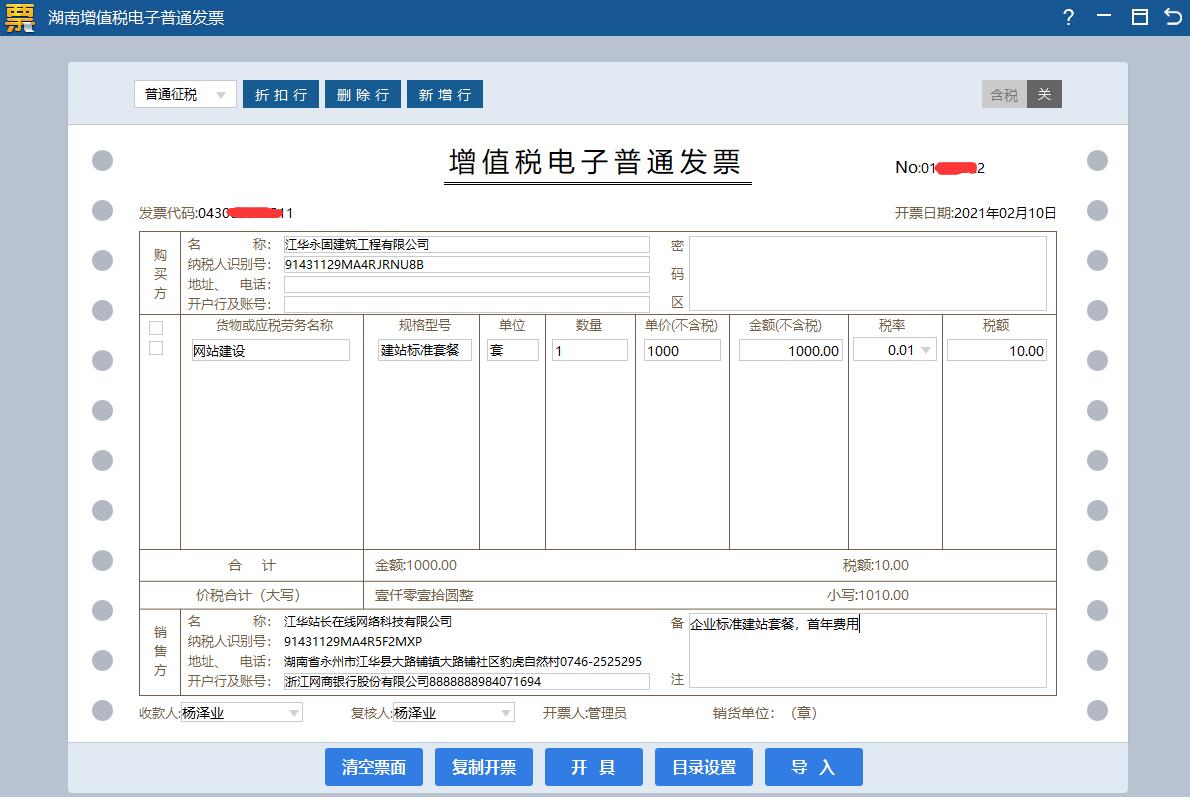Click the buyer 地址电话 input field
The image size is (1190, 797).
coord(467,285)
